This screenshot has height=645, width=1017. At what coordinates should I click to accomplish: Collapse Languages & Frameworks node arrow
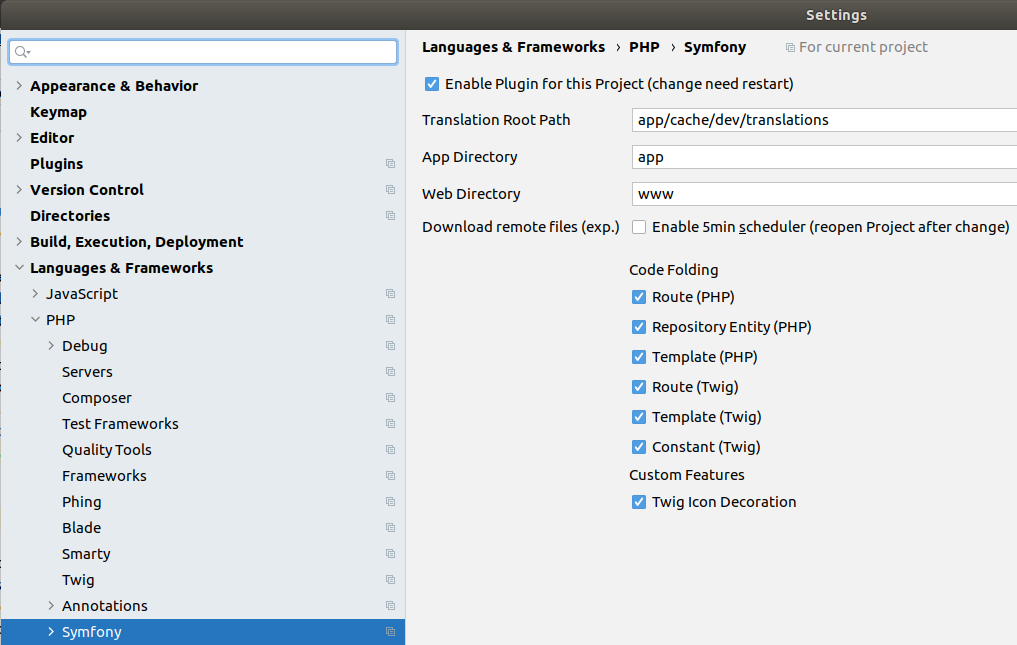click(19, 267)
